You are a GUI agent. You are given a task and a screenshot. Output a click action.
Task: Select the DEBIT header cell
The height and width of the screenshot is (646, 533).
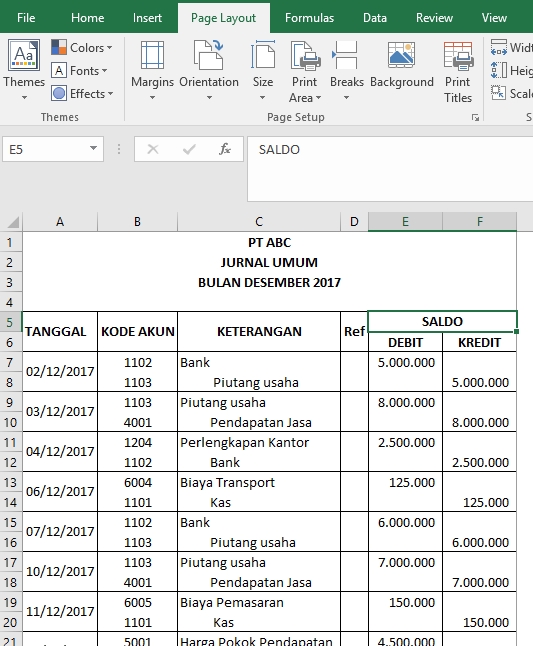tap(405, 342)
